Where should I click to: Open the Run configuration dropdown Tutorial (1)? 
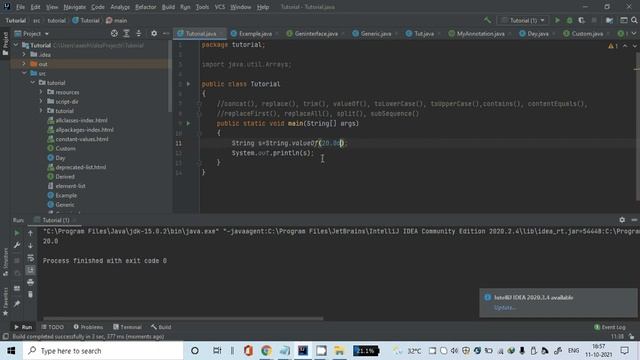click(523, 20)
